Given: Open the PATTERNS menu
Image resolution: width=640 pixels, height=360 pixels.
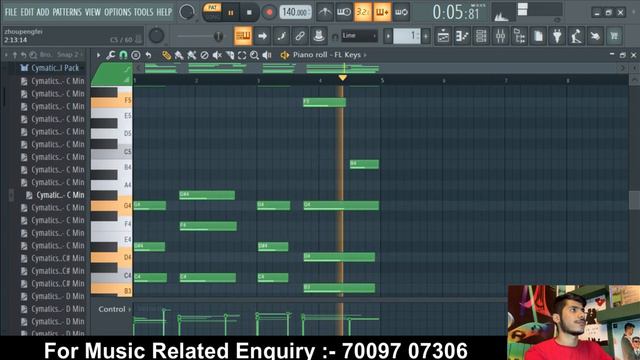Looking at the screenshot, I should 67,12.
